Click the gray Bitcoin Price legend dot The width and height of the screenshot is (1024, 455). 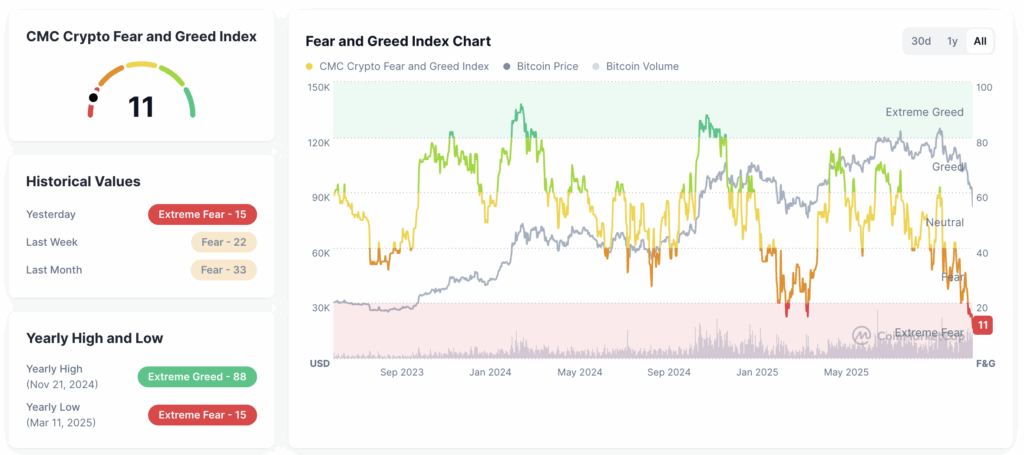pyautogui.click(x=507, y=67)
